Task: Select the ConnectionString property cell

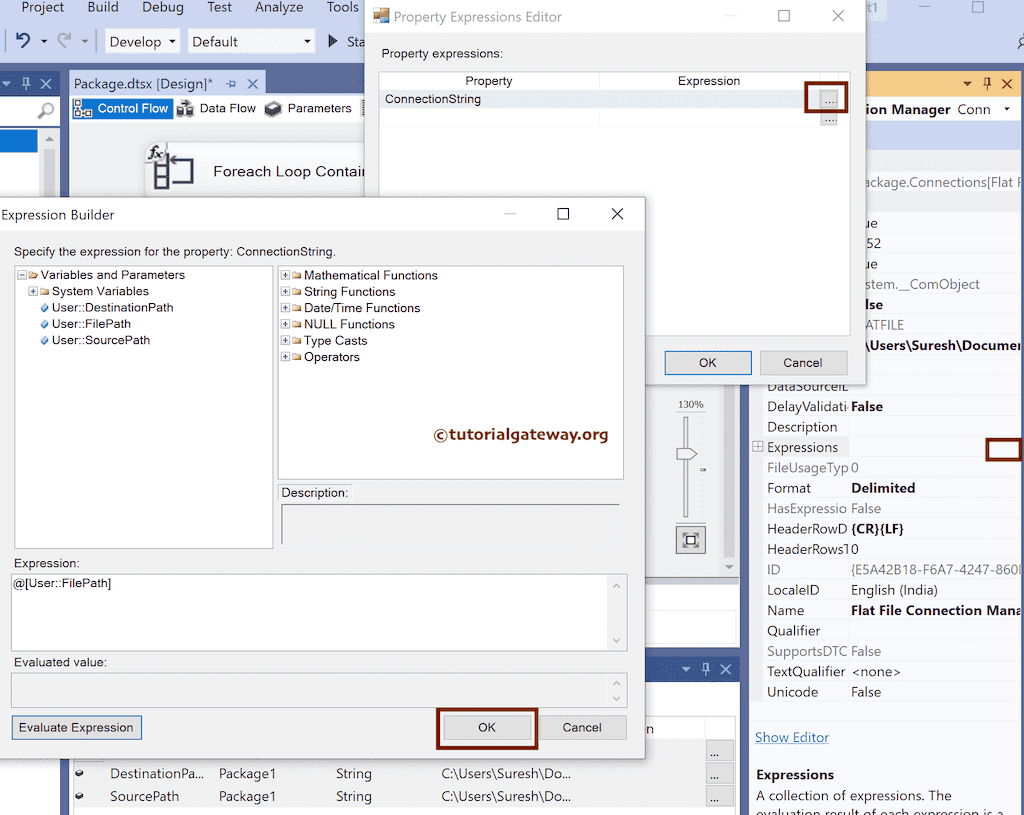Action: 488,99
